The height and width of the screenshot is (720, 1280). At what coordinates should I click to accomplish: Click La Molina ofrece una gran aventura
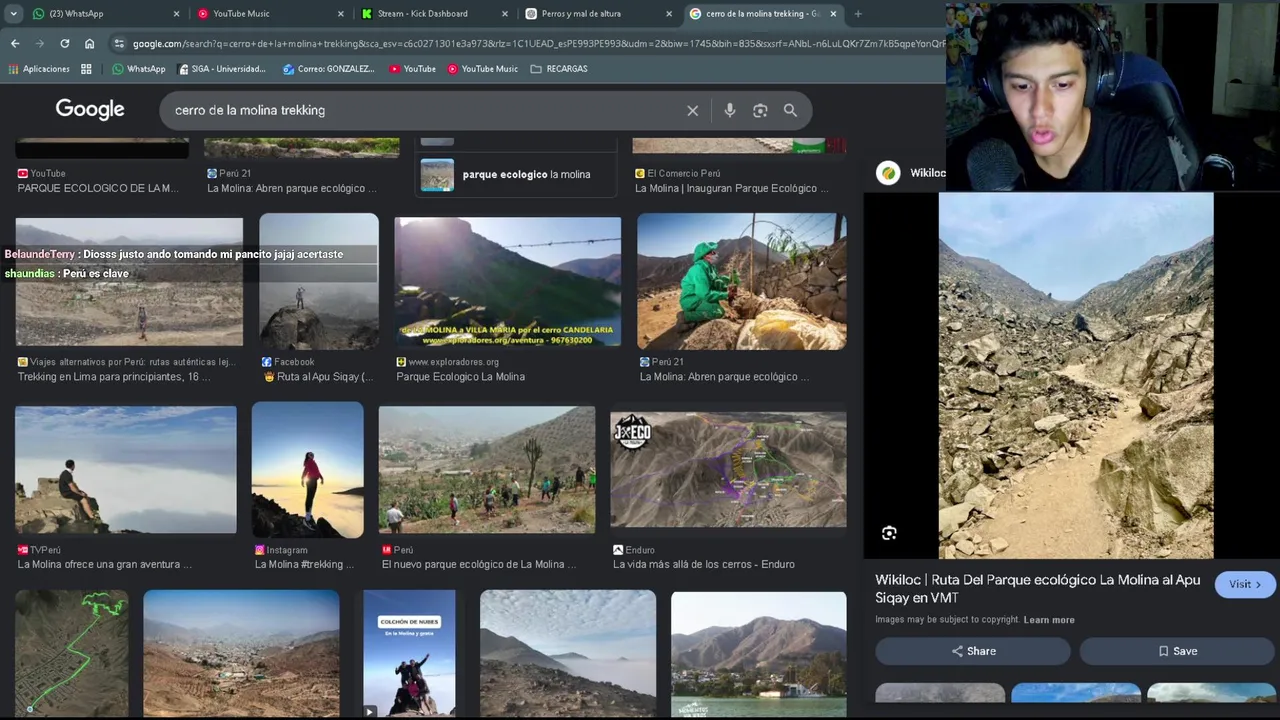[x=104, y=564]
